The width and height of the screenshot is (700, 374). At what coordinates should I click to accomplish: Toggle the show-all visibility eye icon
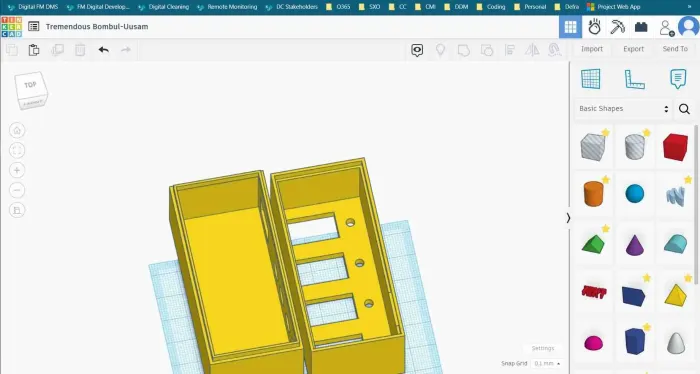[x=417, y=50]
